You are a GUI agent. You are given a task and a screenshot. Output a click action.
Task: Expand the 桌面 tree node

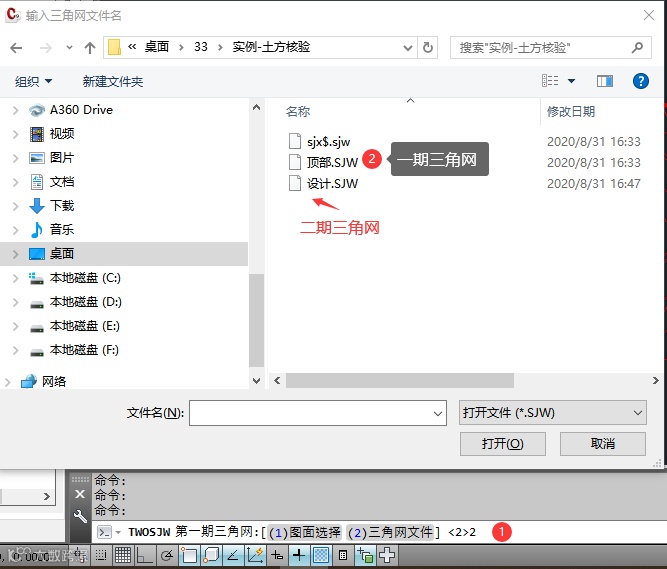coord(16,254)
